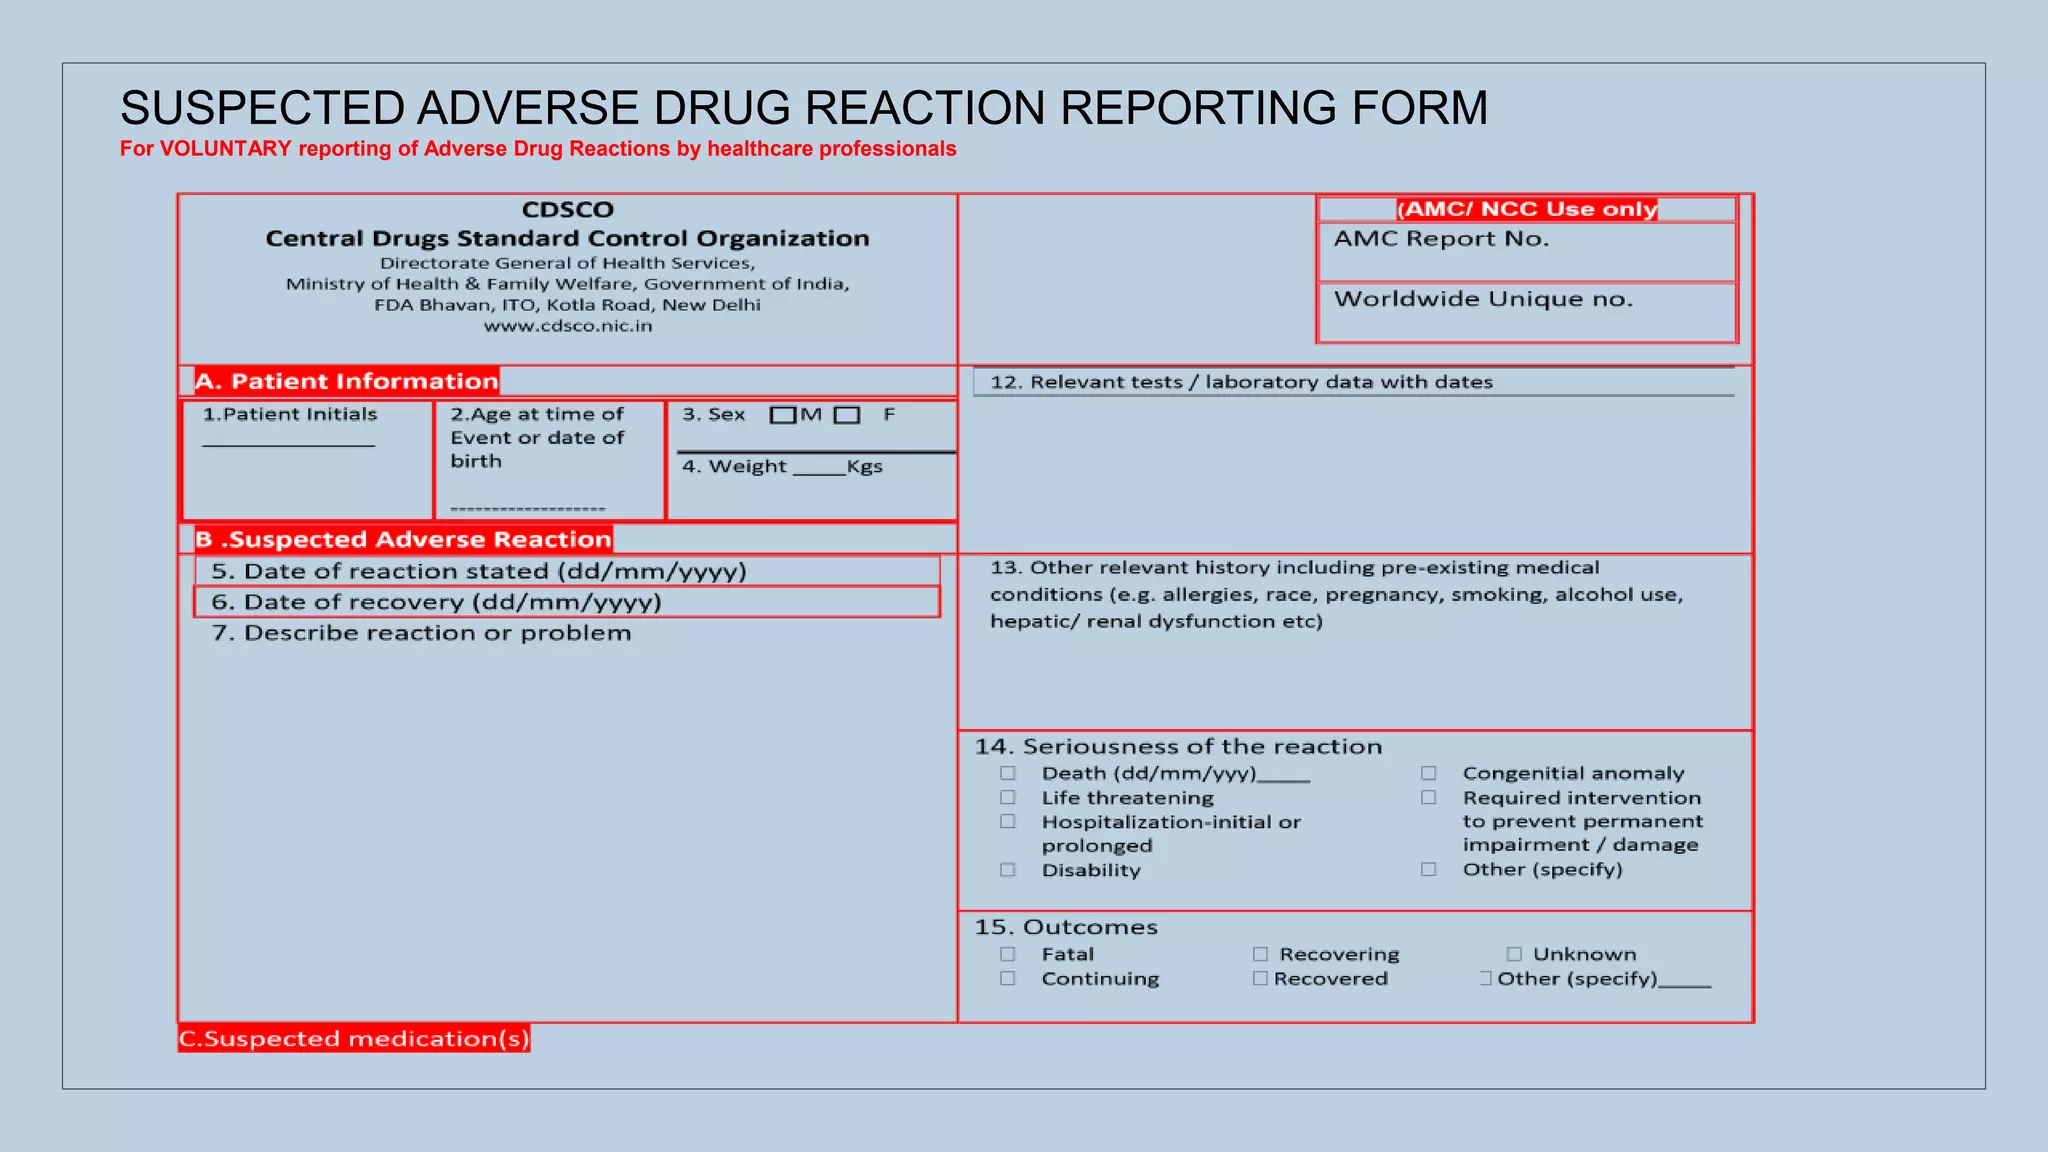This screenshot has width=2048, height=1152.
Task: Click the Weight Kgs blank
Action: [x=820, y=473]
